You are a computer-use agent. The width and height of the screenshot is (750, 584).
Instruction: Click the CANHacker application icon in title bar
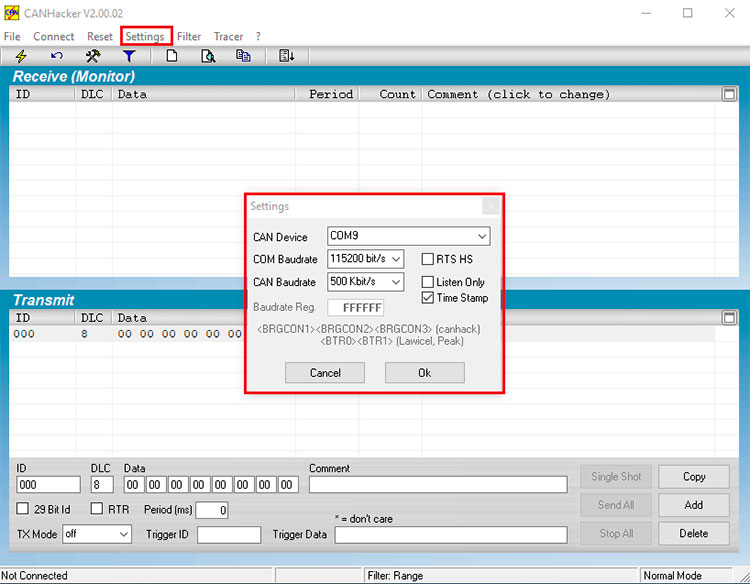(x=11, y=13)
